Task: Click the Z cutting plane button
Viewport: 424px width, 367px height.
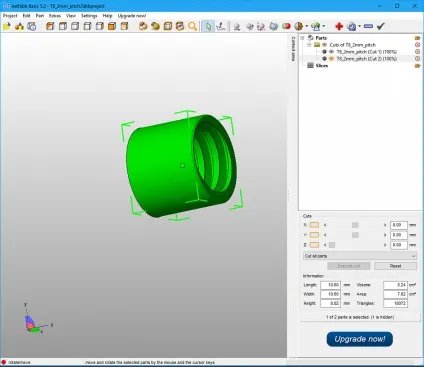Action: pyautogui.click(x=314, y=245)
